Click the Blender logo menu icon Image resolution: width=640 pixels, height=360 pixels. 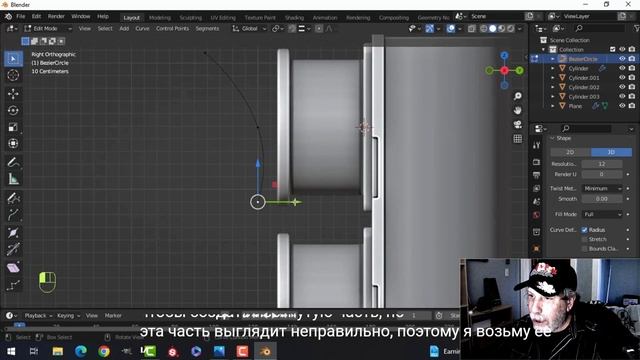[8, 16]
